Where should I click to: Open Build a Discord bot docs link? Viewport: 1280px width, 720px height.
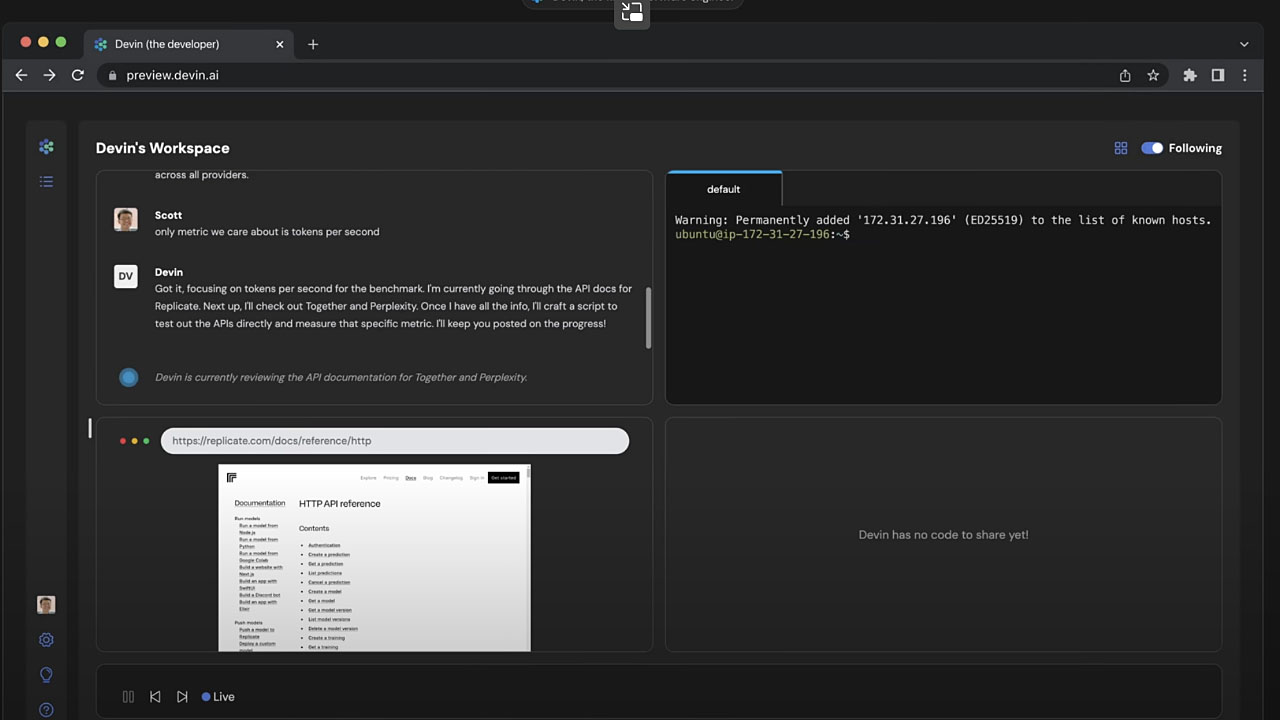[x=260, y=595]
